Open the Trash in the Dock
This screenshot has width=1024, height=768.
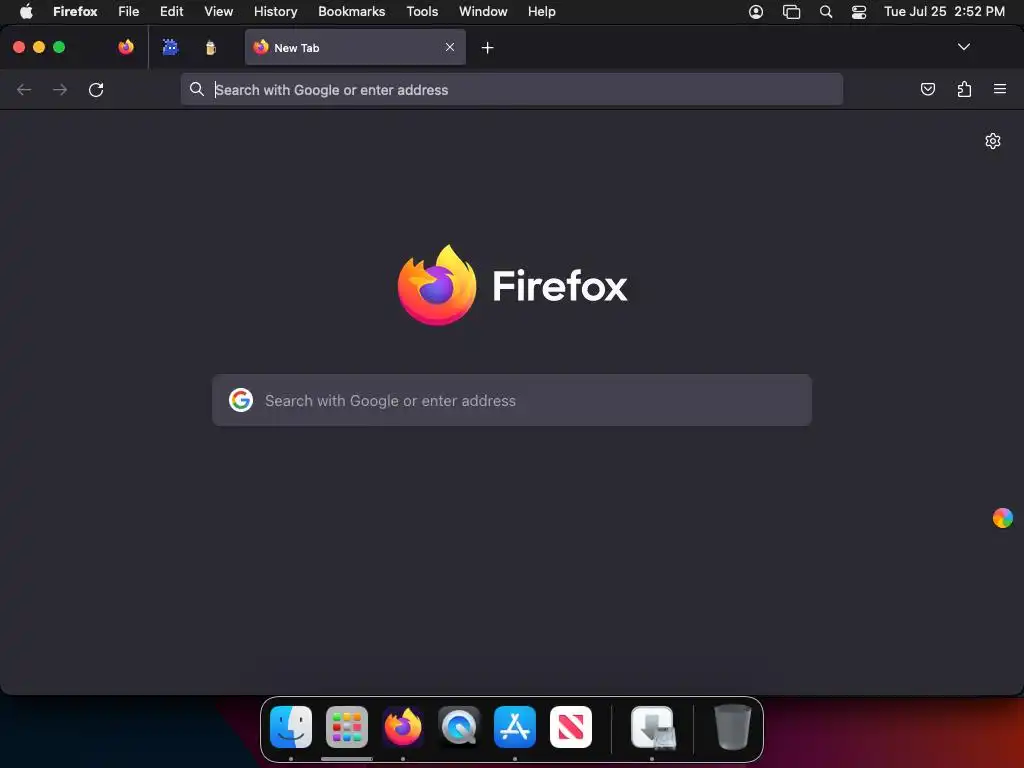coord(732,726)
